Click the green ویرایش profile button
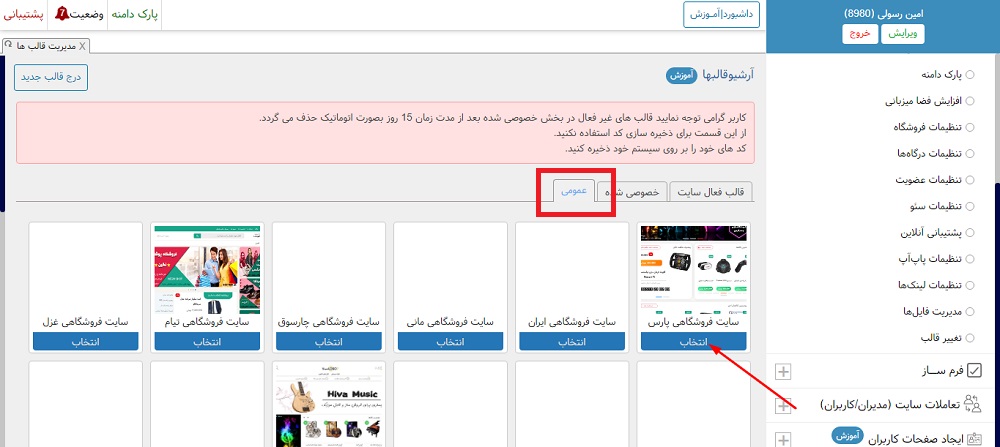The image size is (1000, 447). [905, 33]
